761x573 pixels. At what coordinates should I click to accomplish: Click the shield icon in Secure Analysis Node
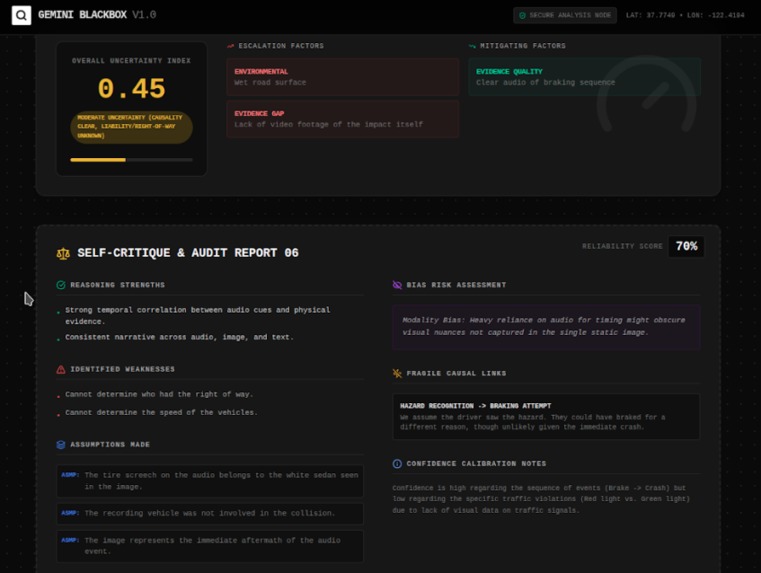pyautogui.click(x=522, y=16)
